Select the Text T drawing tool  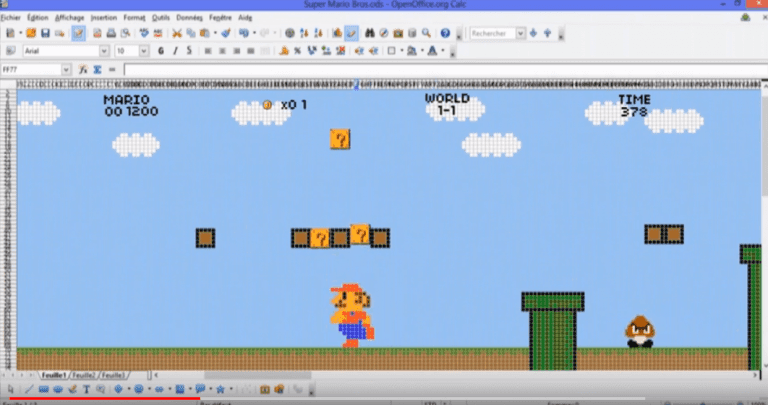pos(86,389)
